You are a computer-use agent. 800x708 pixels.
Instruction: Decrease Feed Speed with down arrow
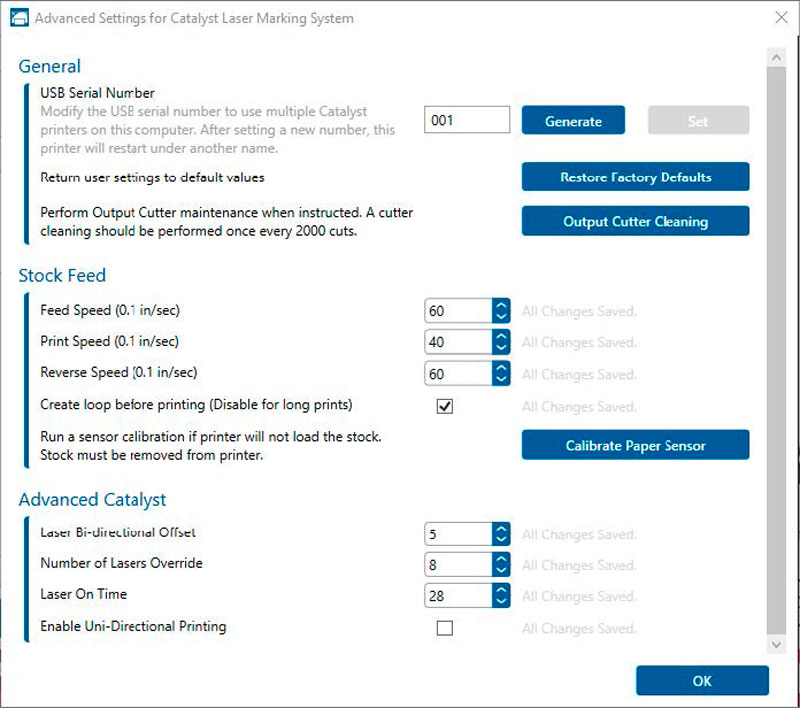coord(501,317)
